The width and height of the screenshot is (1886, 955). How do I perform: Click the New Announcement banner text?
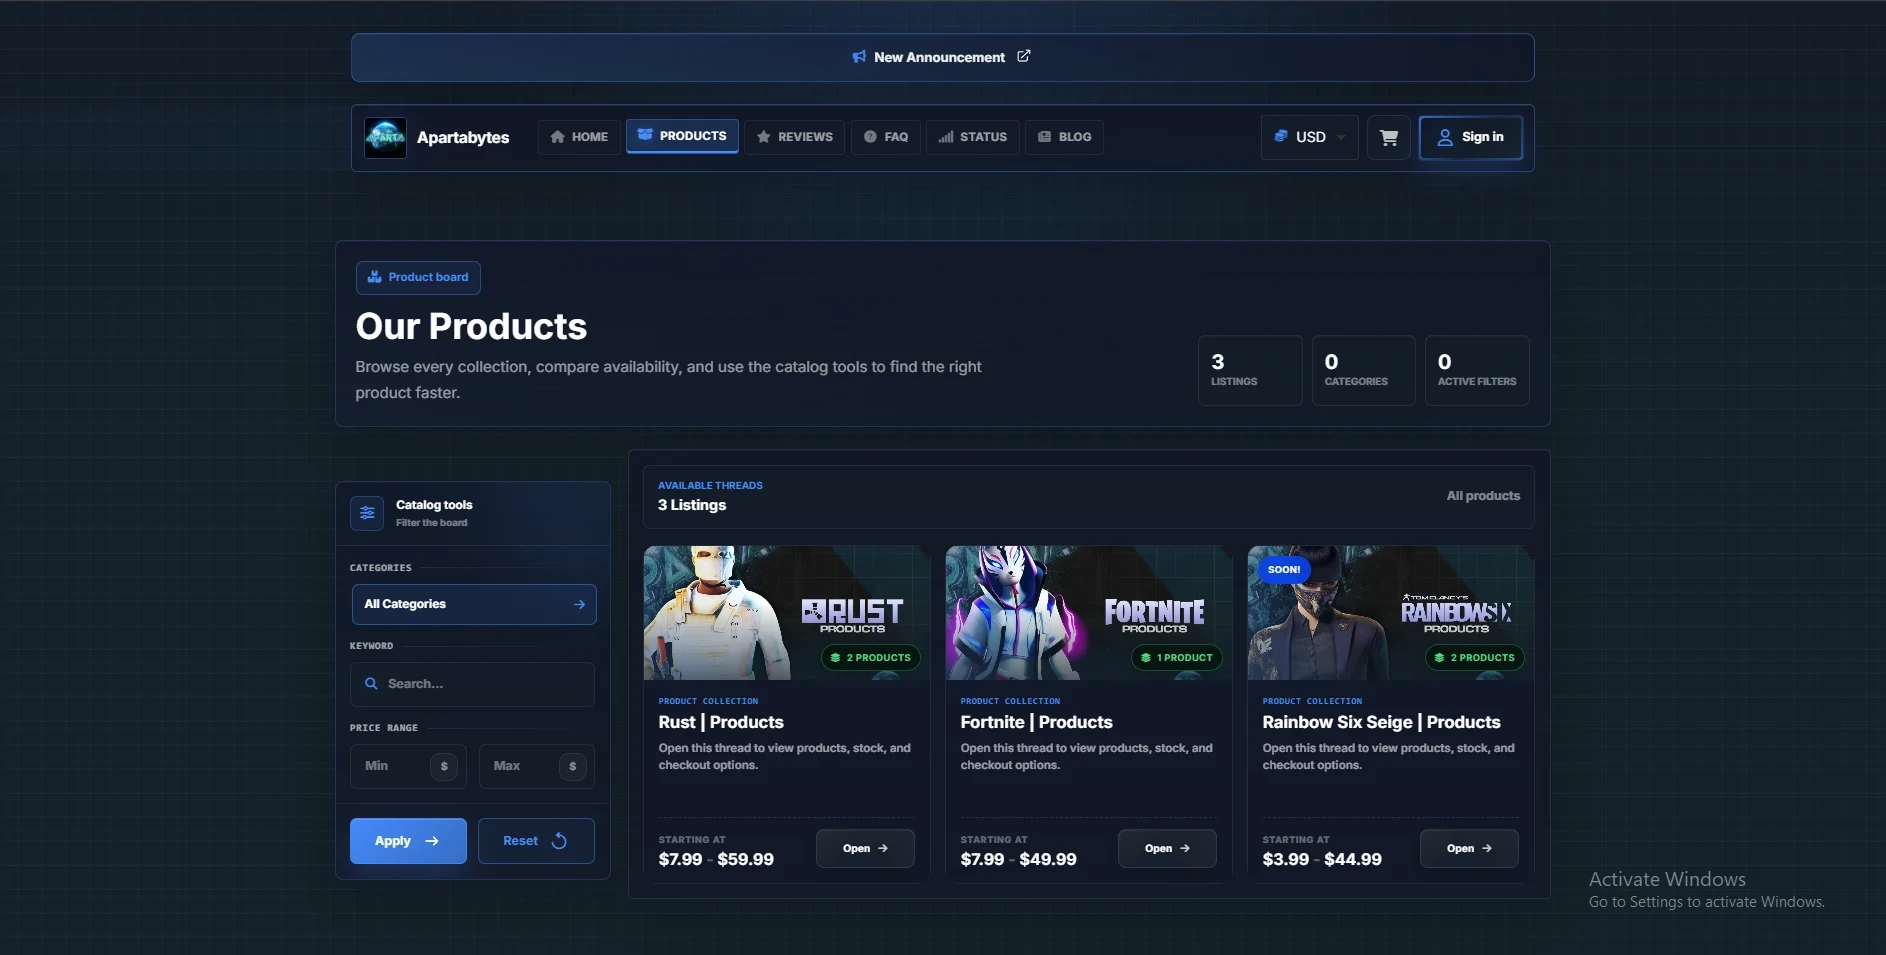[x=939, y=57]
